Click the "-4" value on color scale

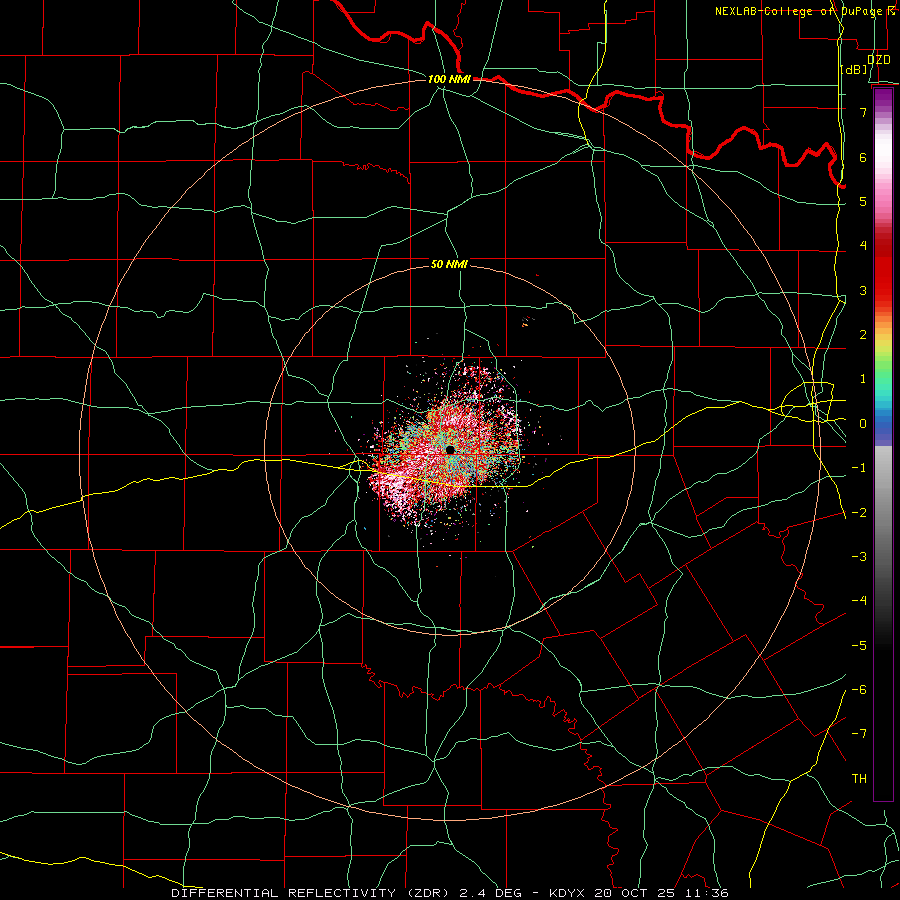[859, 601]
